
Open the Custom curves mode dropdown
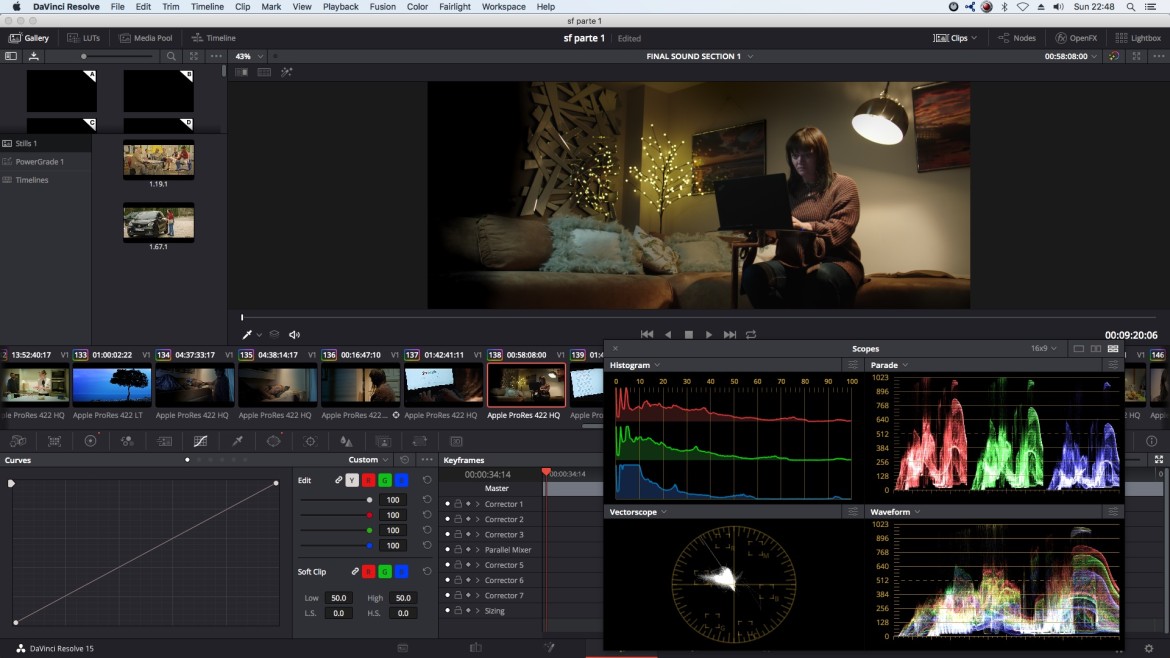pos(369,460)
